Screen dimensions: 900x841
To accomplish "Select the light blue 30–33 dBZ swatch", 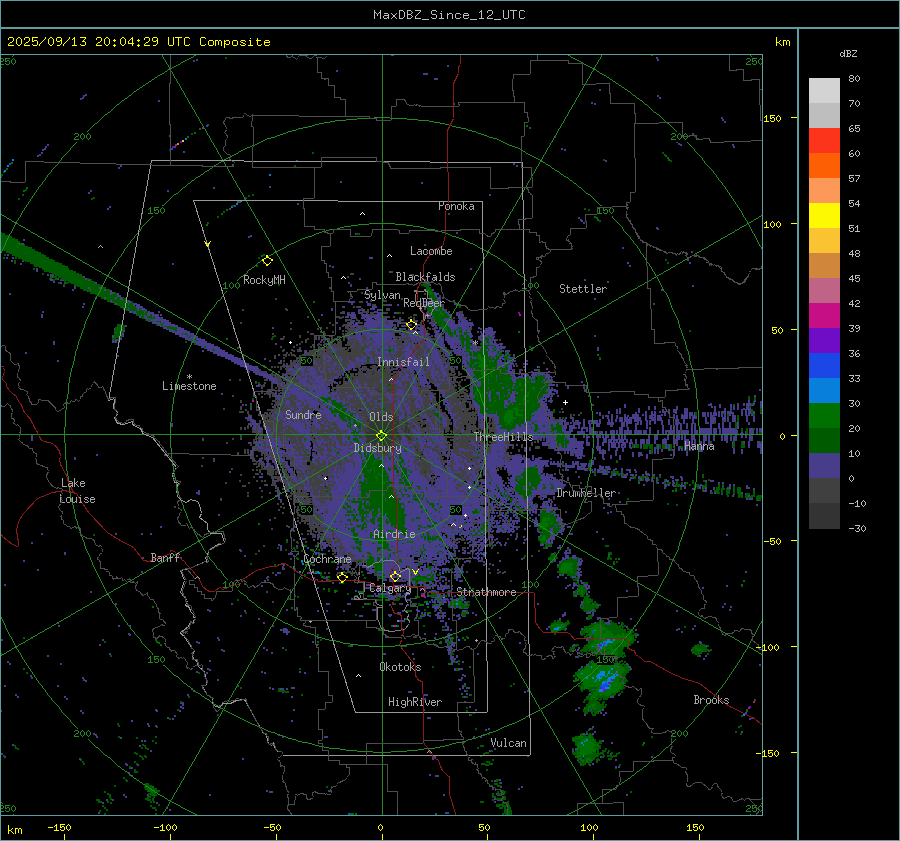I will [824, 391].
